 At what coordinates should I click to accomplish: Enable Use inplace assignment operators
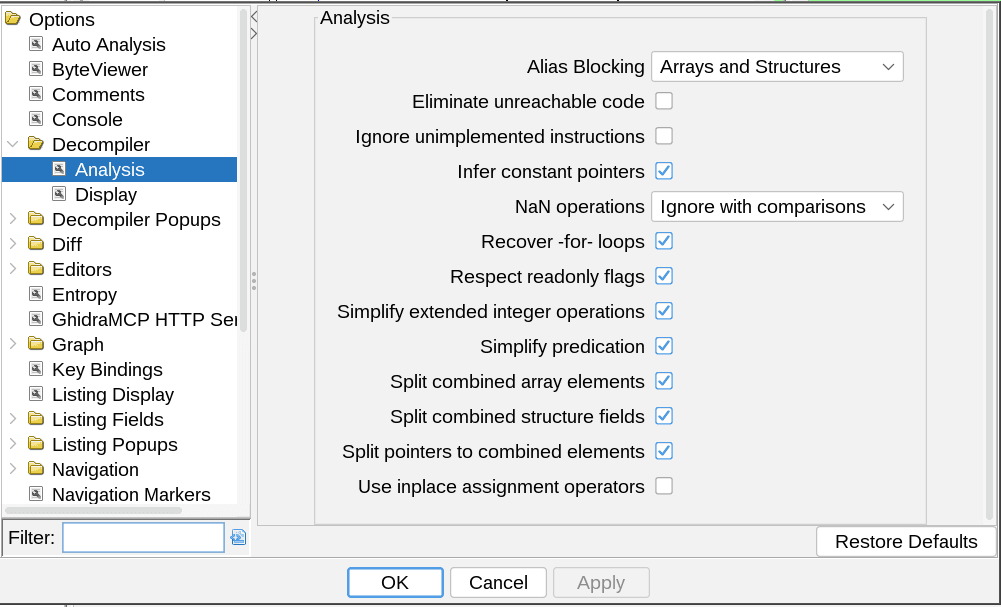click(664, 486)
